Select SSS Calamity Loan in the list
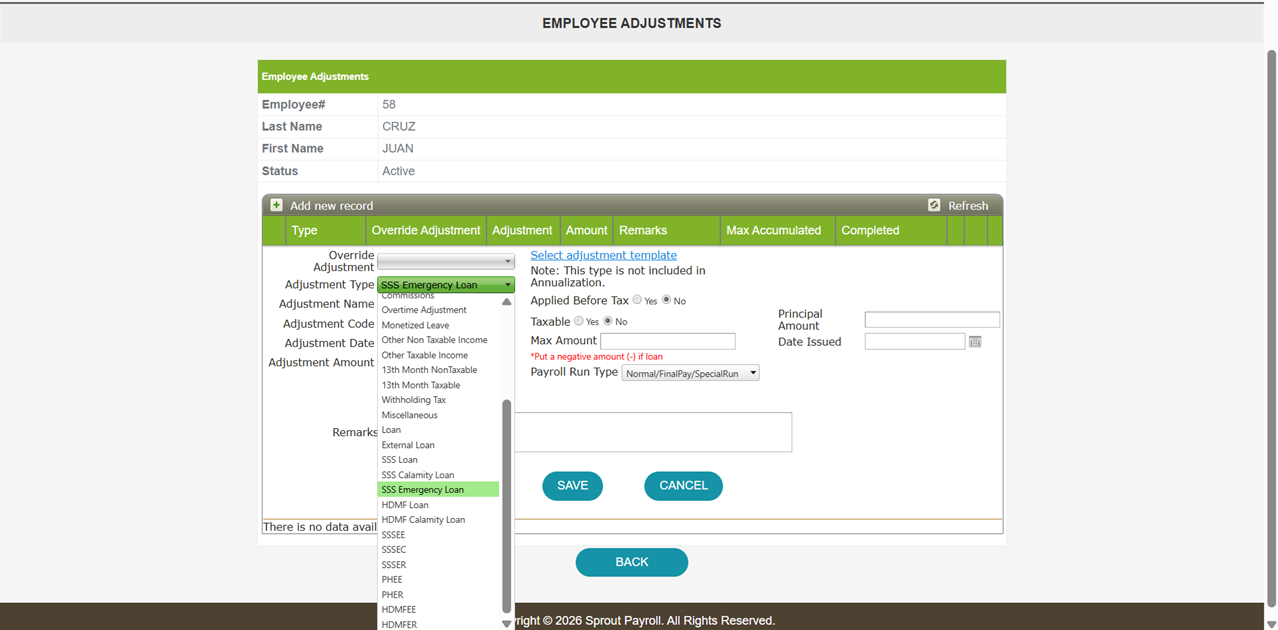This screenshot has width=1278, height=630. (x=438, y=475)
